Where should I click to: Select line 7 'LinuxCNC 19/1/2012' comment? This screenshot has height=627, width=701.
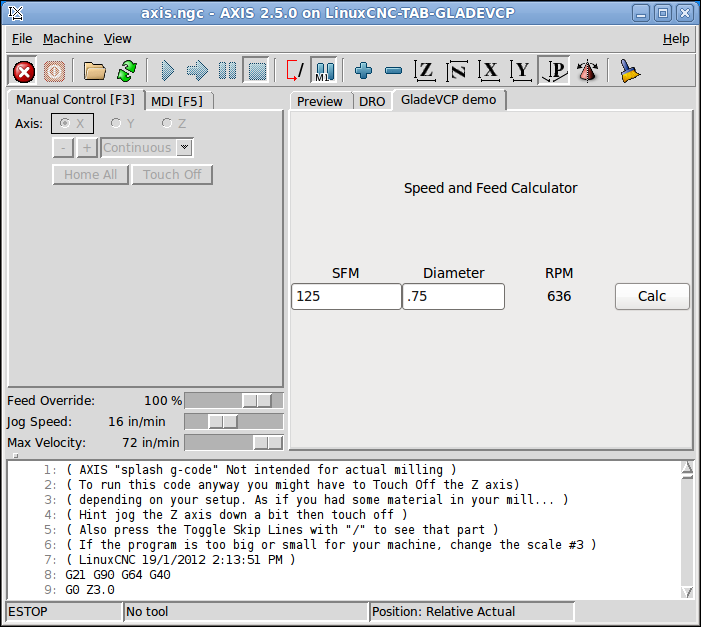click(x=181, y=559)
